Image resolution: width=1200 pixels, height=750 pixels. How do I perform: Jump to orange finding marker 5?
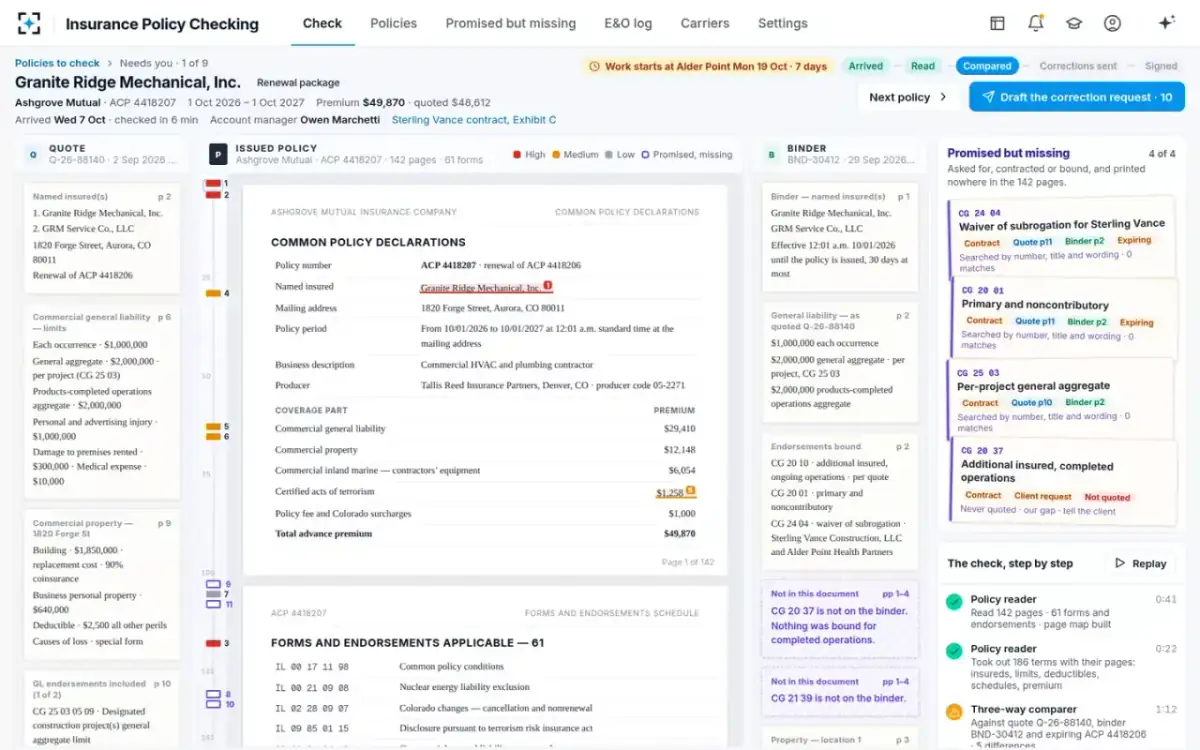[x=214, y=427]
